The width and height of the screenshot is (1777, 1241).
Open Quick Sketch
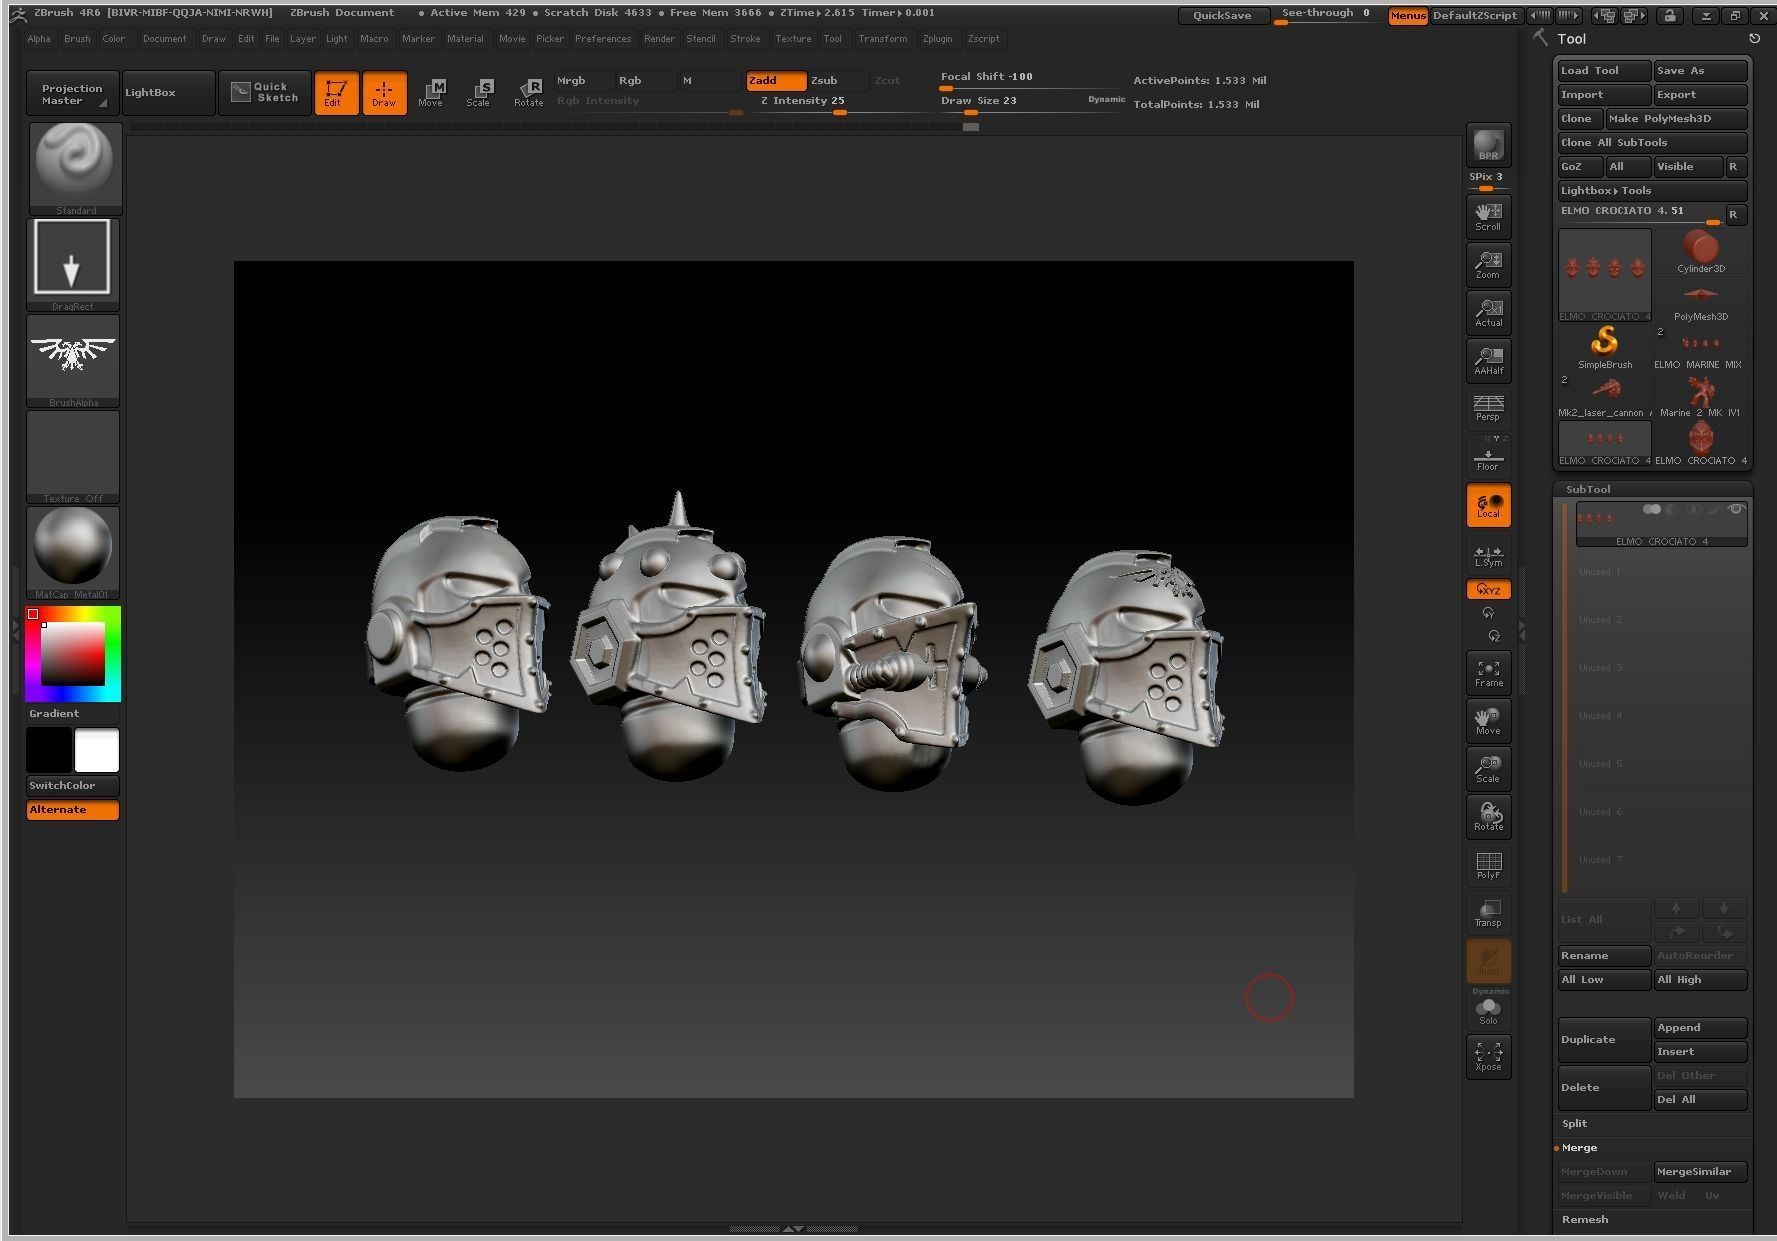coord(265,93)
